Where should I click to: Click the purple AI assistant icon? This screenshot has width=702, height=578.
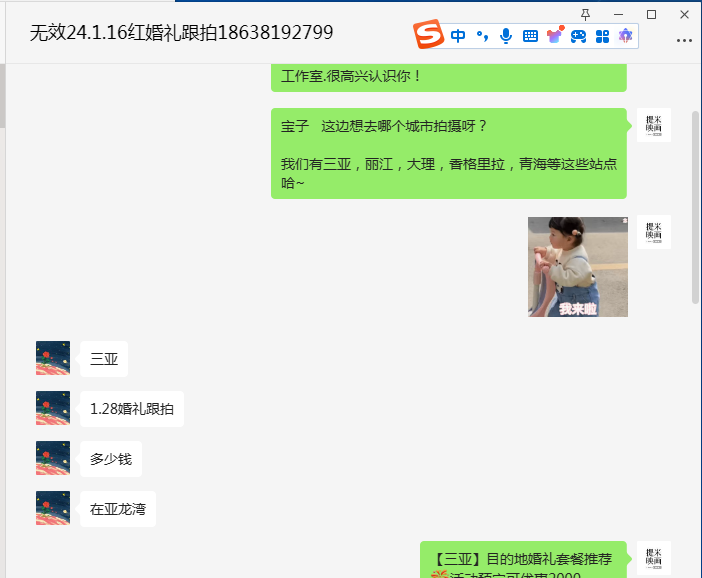click(625, 35)
